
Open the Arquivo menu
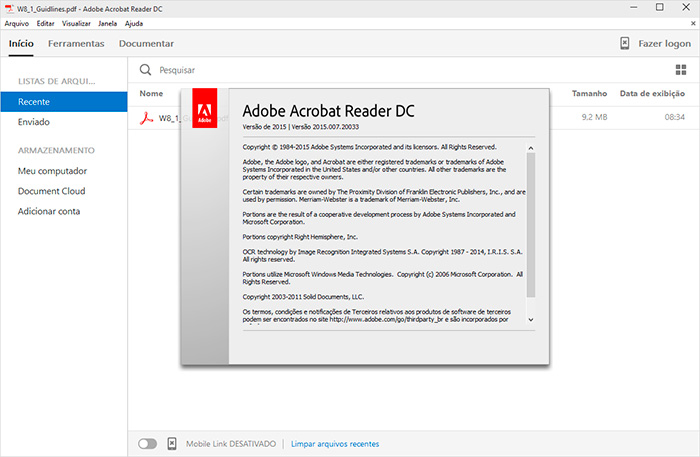click(x=17, y=24)
